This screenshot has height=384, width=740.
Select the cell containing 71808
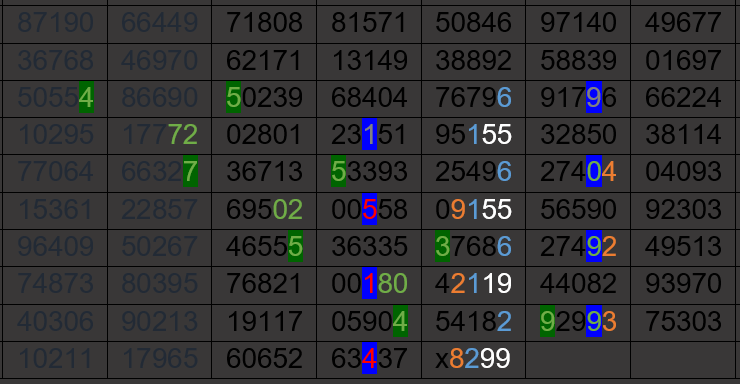(264, 24)
